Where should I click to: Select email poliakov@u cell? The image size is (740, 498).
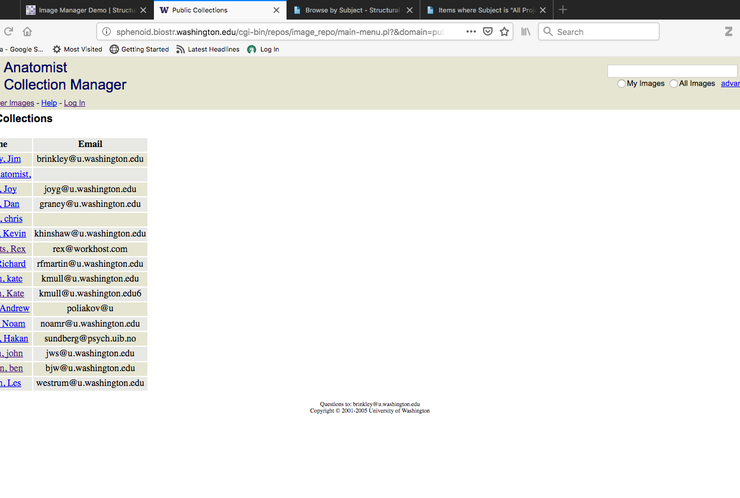coord(90,308)
